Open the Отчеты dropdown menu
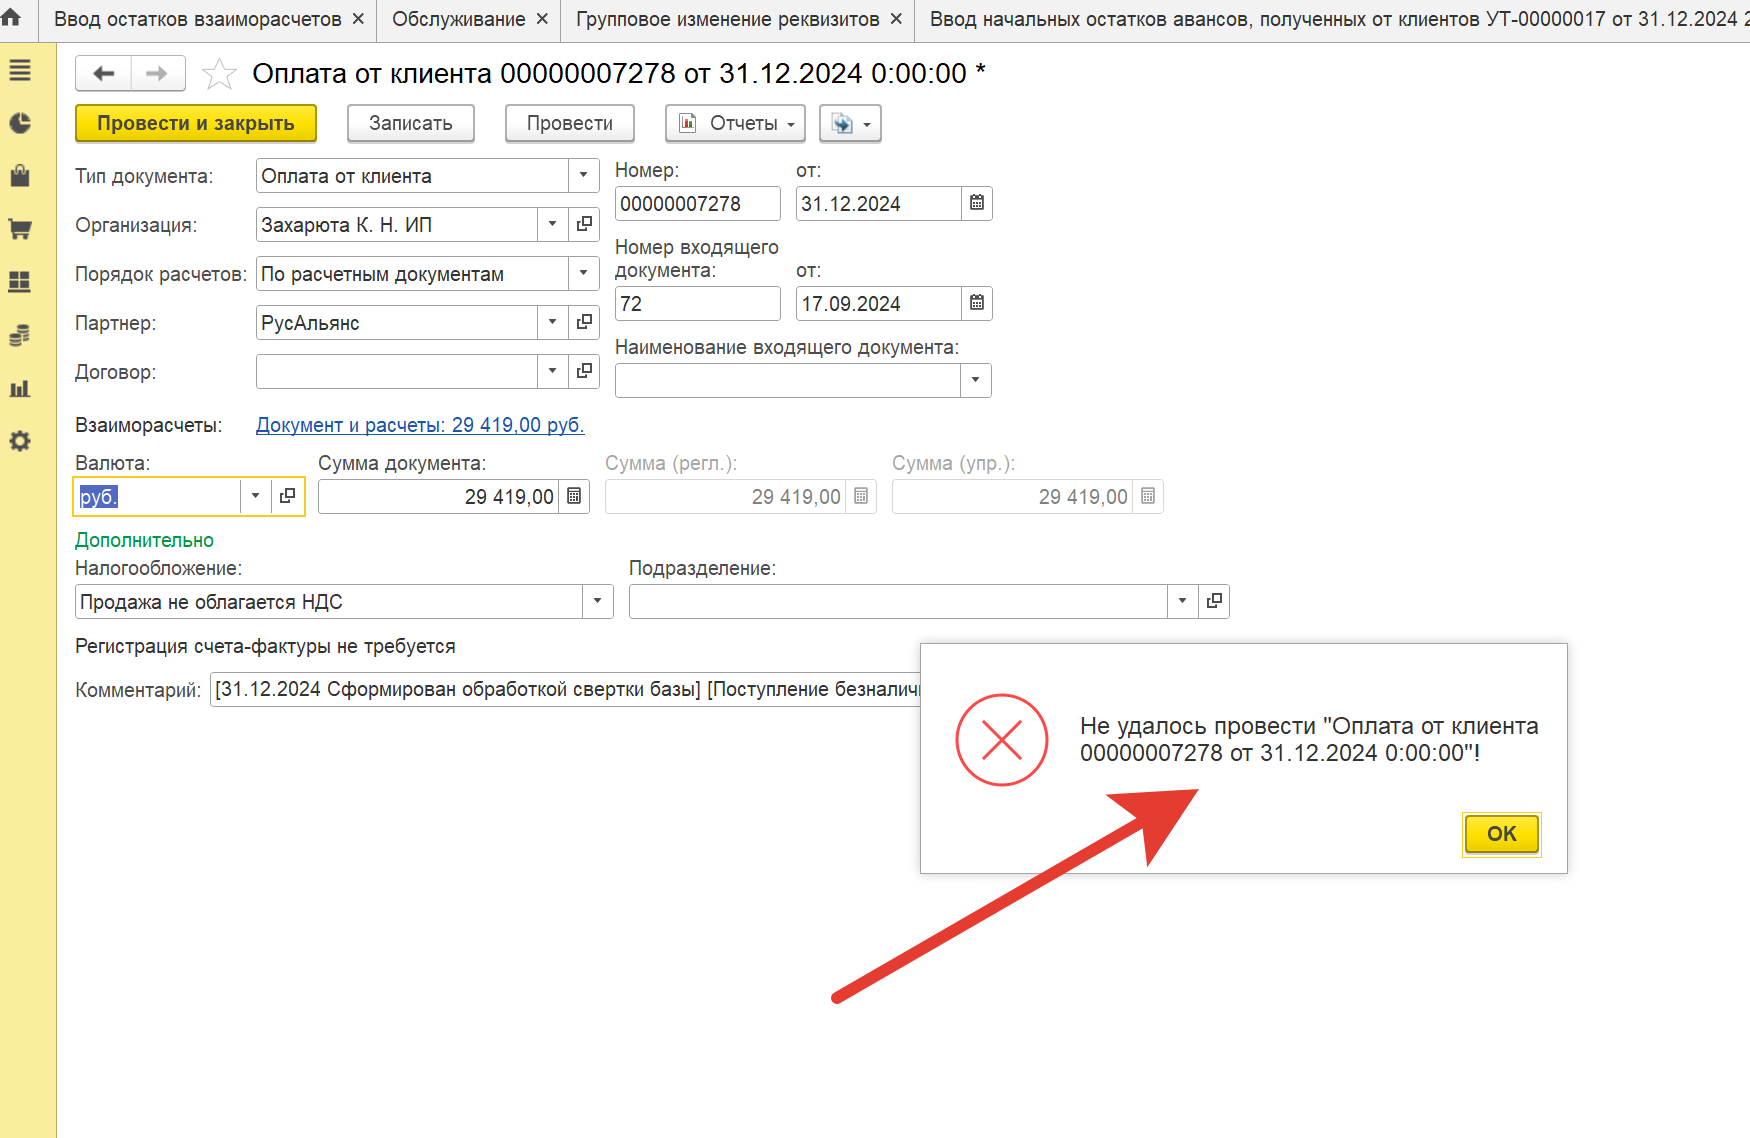Image resolution: width=1750 pixels, height=1138 pixels. pyautogui.click(x=735, y=123)
